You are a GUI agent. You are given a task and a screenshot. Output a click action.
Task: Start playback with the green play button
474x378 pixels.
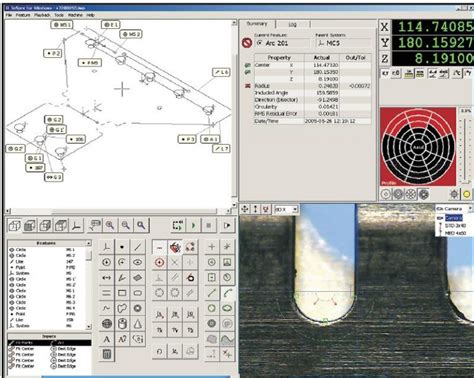point(193,226)
